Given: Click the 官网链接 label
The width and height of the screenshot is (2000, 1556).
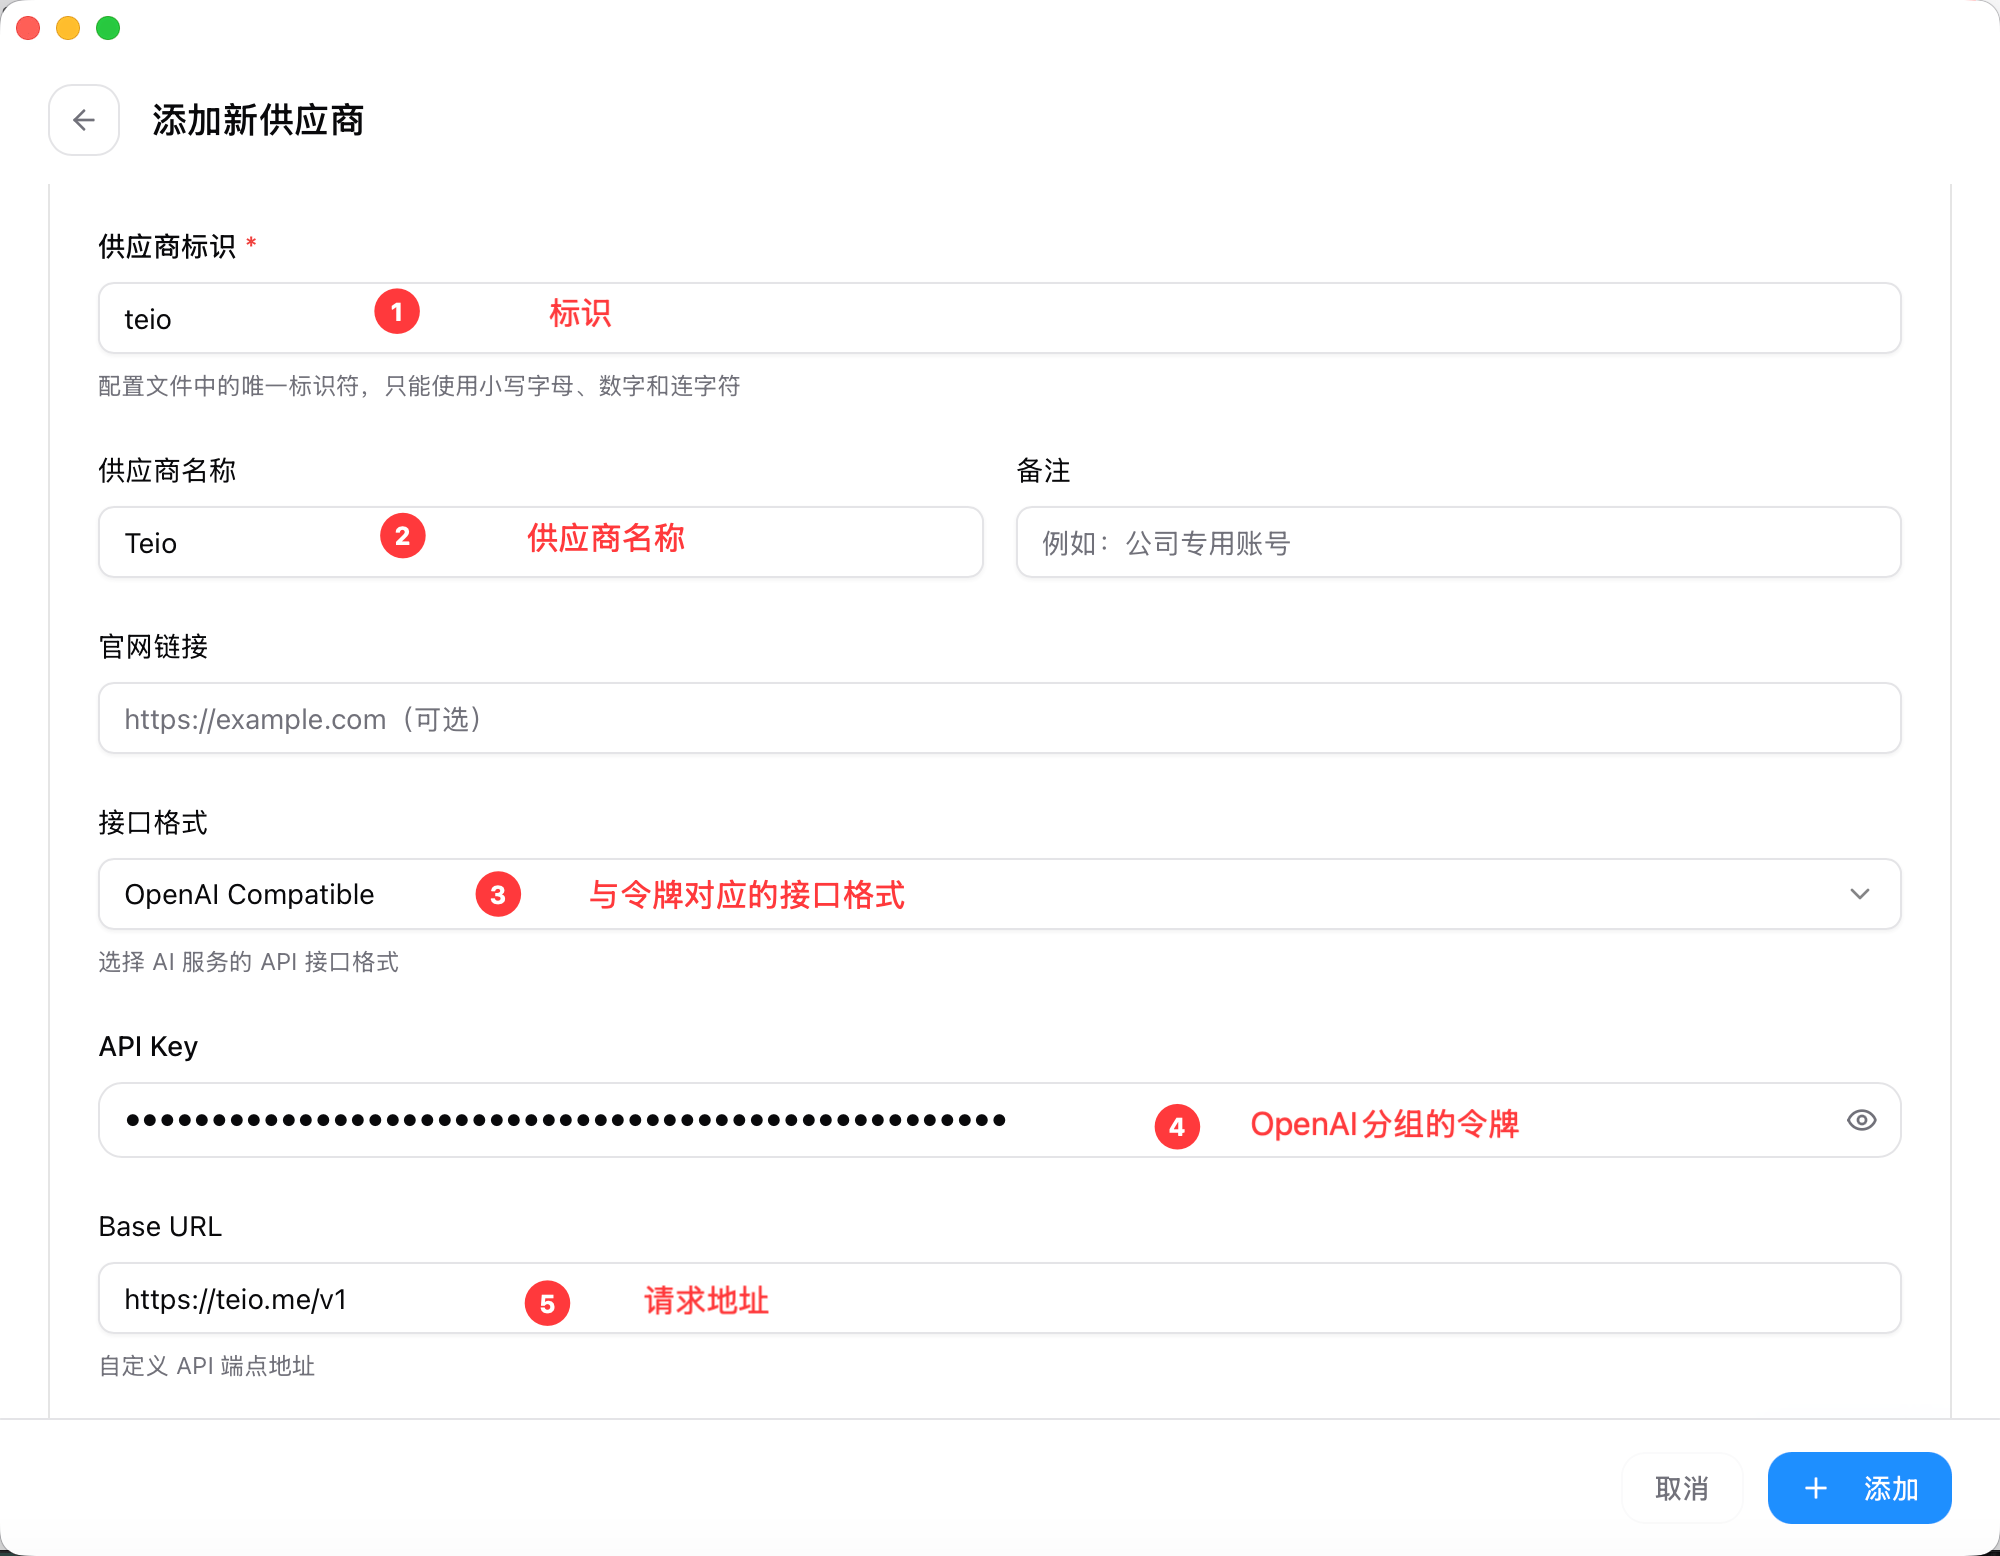Looking at the screenshot, I should pos(153,646).
